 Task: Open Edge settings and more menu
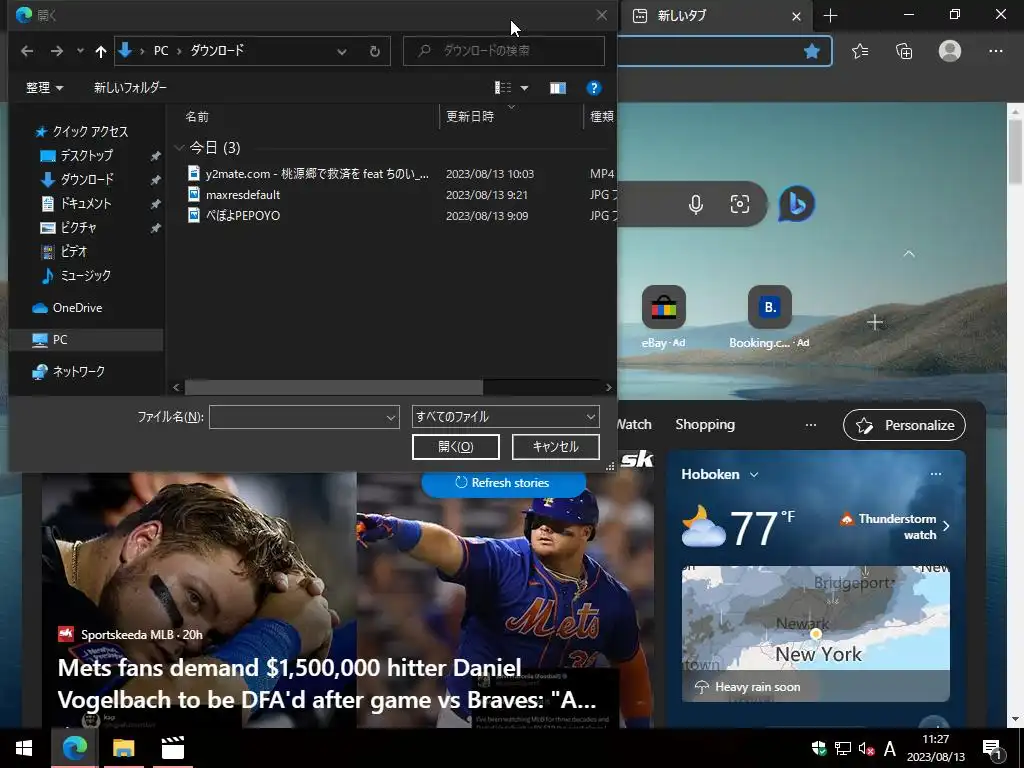[x=995, y=51]
